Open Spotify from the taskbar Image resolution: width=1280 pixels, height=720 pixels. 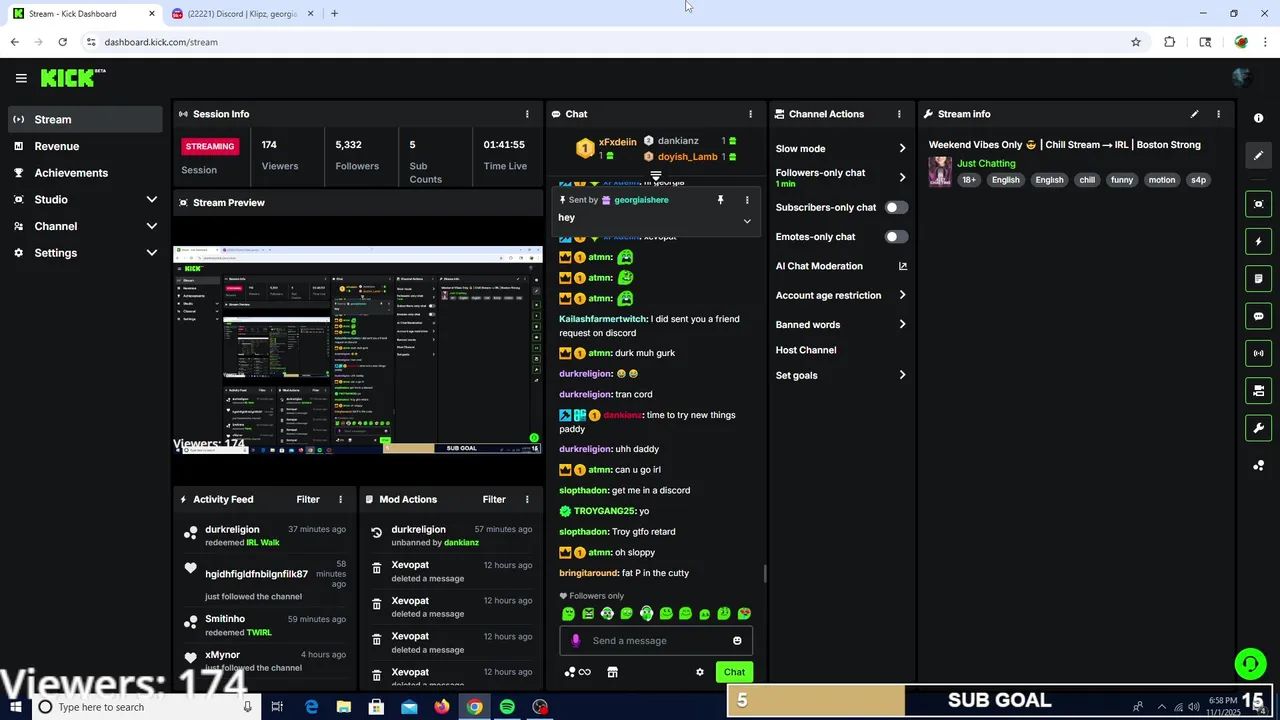click(507, 707)
